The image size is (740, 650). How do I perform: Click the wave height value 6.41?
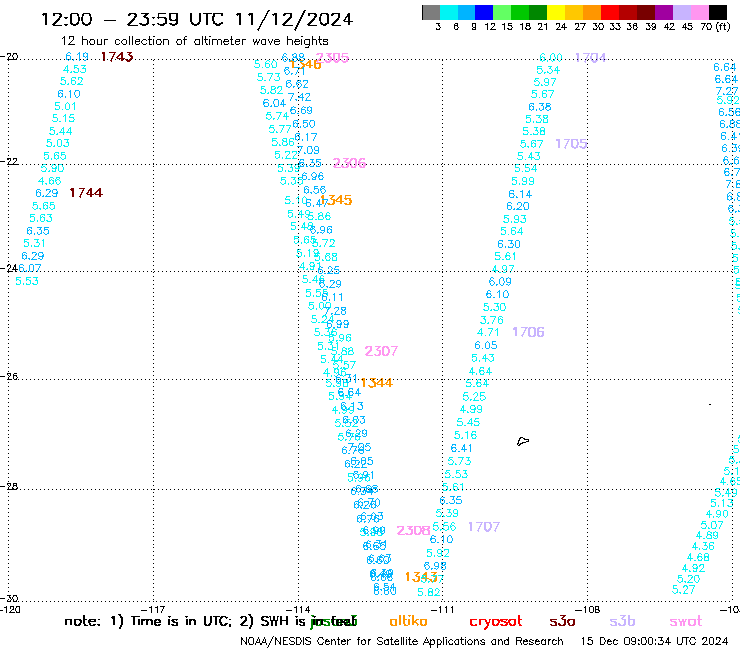tap(462, 448)
